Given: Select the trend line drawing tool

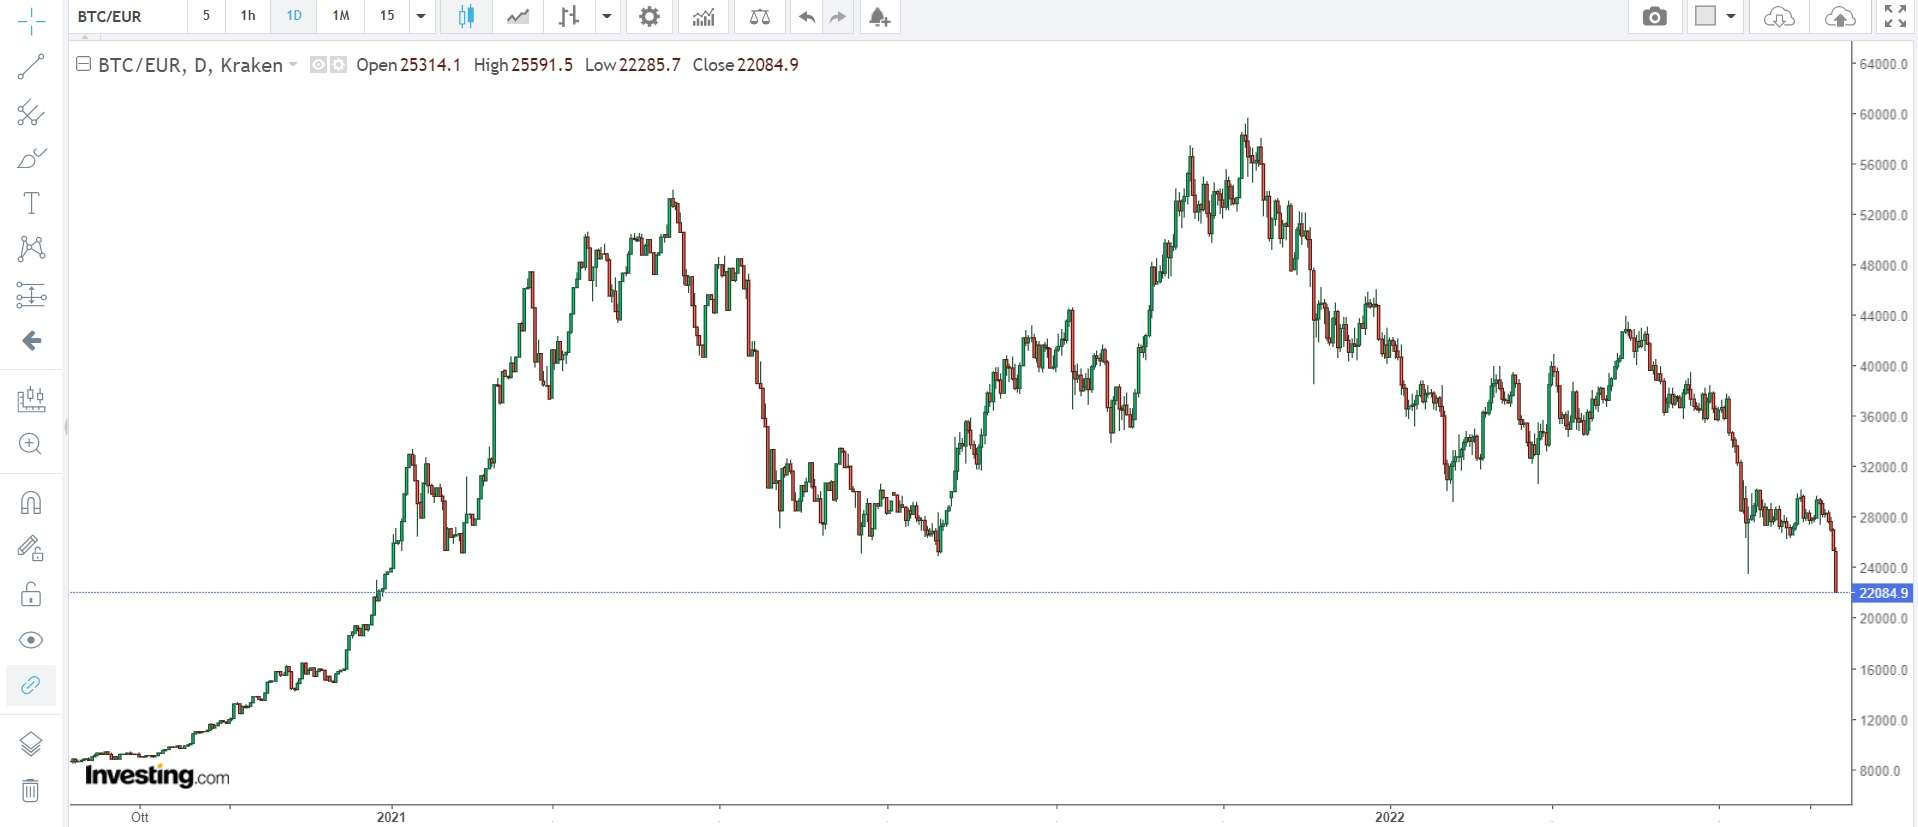Looking at the screenshot, I should pyautogui.click(x=31, y=67).
